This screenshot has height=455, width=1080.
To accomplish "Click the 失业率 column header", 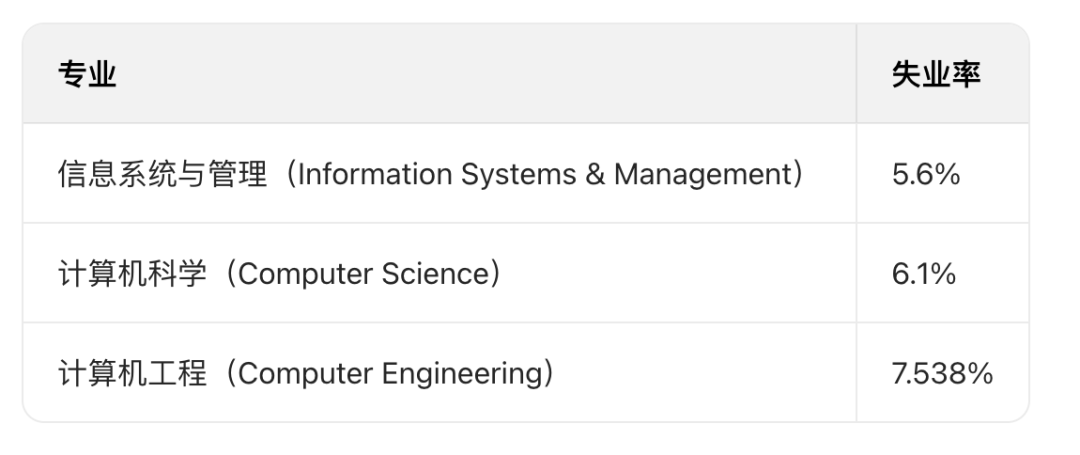I will coord(934,75).
